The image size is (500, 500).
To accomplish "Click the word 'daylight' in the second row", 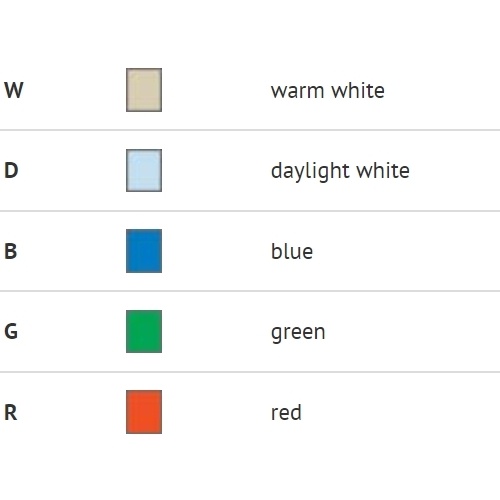I will [x=310, y=172].
